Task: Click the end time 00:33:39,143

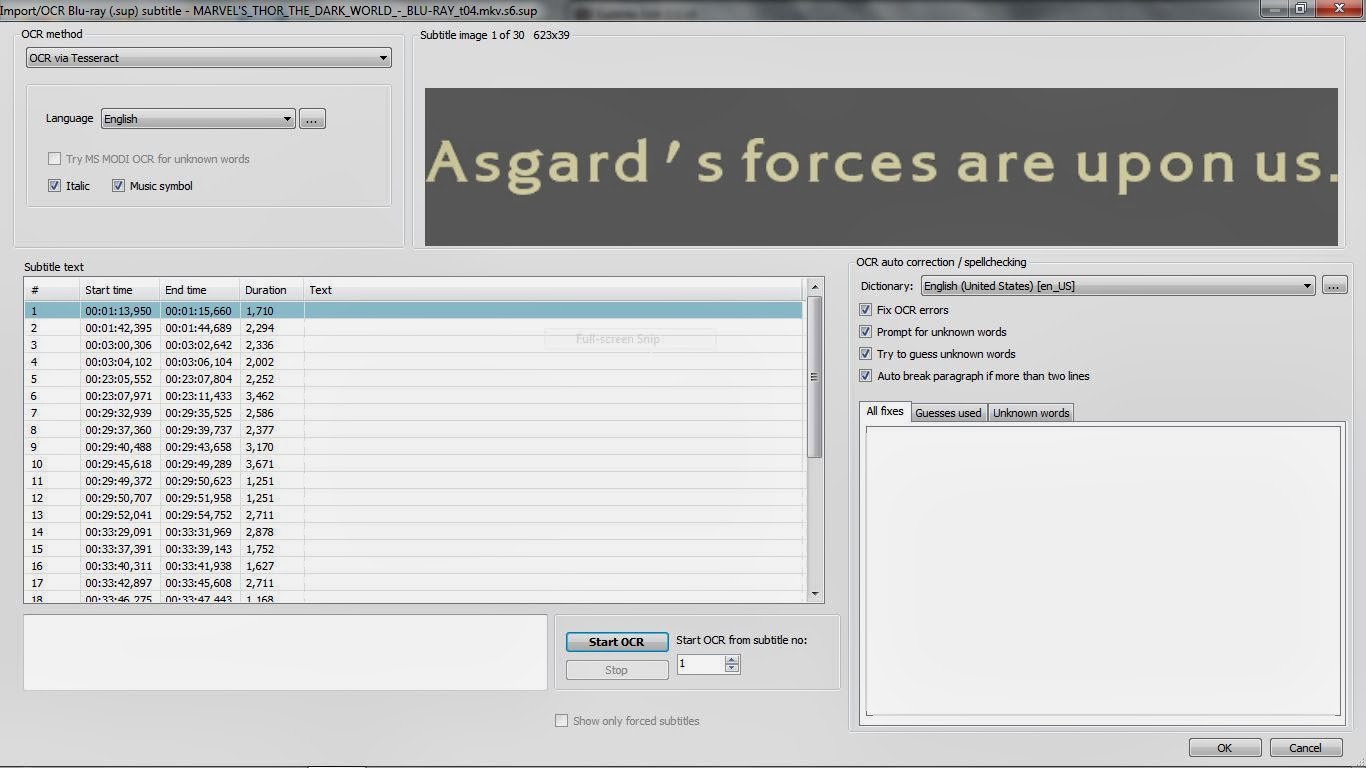Action: pyautogui.click(x=198, y=549)
